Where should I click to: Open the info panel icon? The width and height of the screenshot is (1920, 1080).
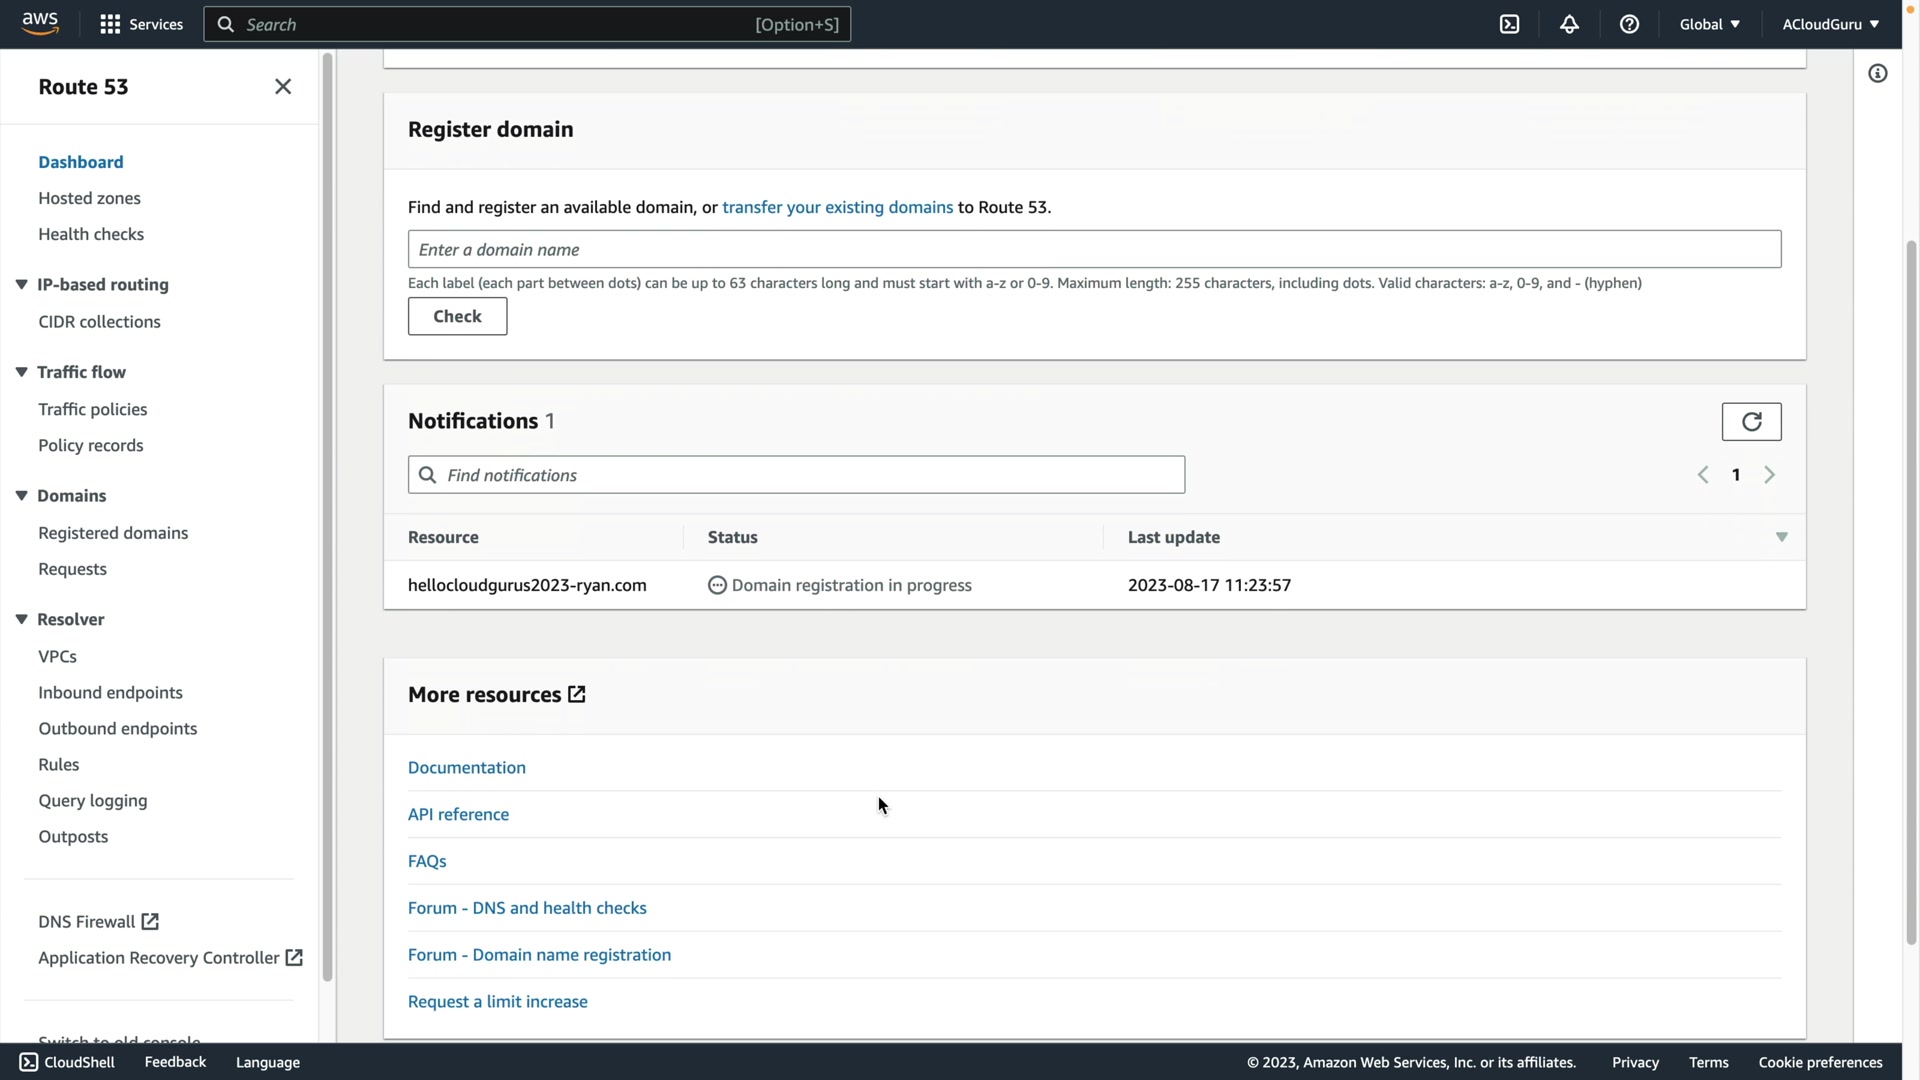point(1877,74)
